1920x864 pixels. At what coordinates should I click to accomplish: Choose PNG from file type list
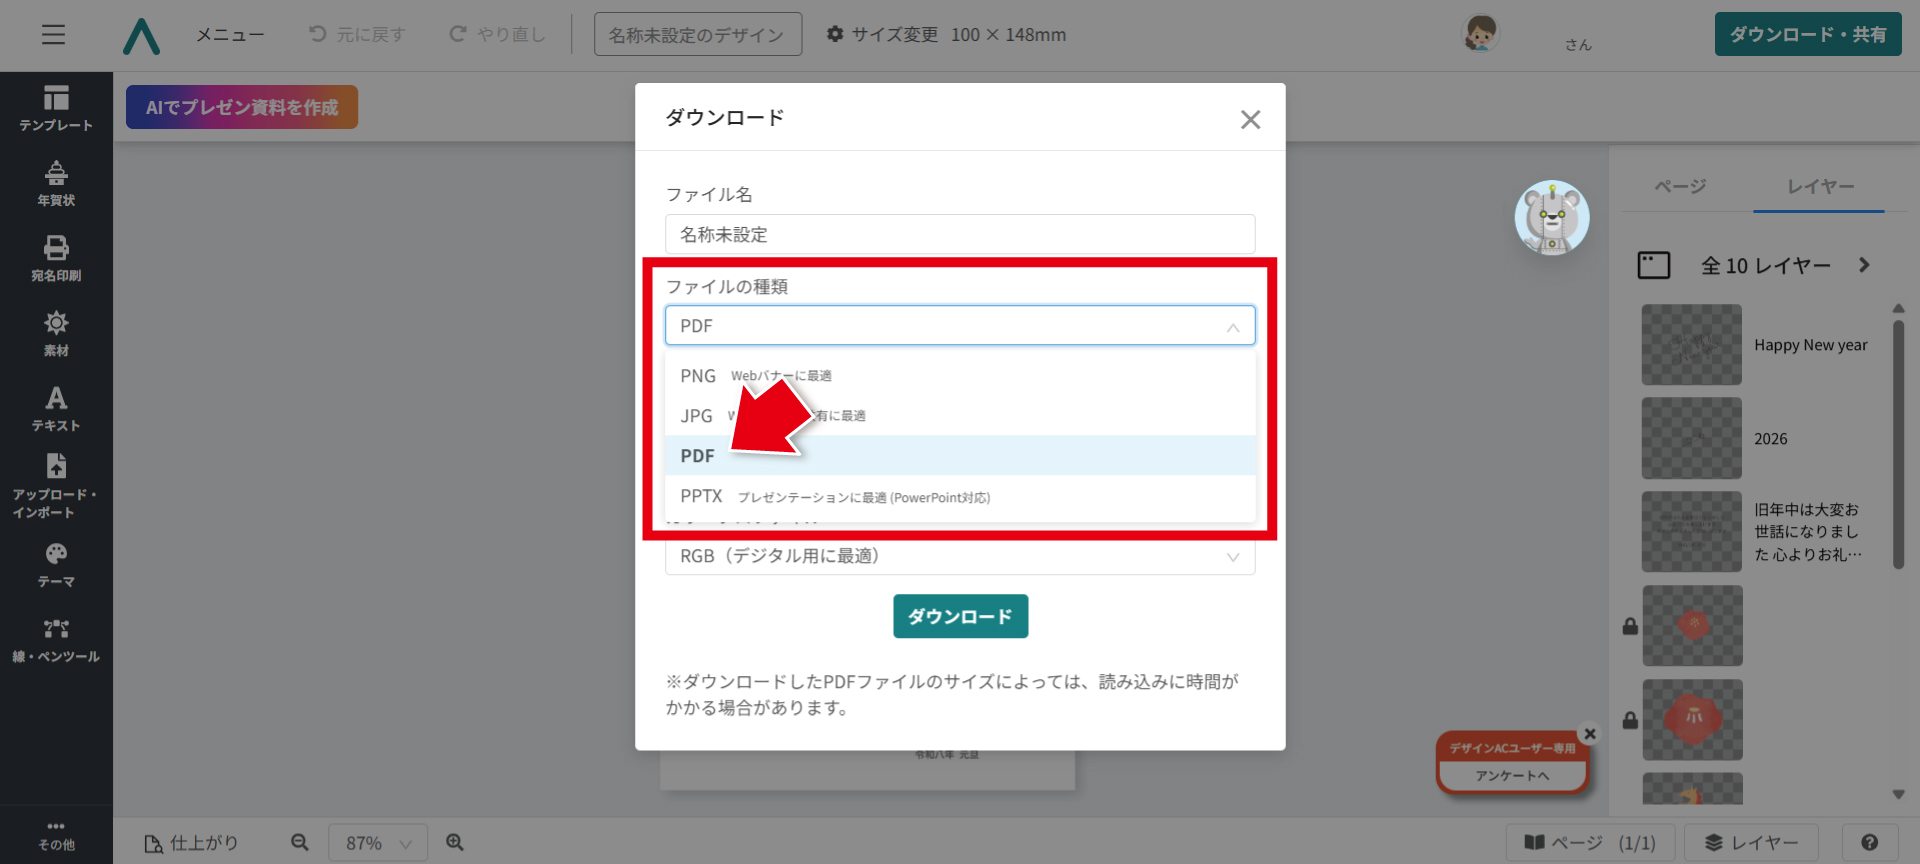coord(698,376)
